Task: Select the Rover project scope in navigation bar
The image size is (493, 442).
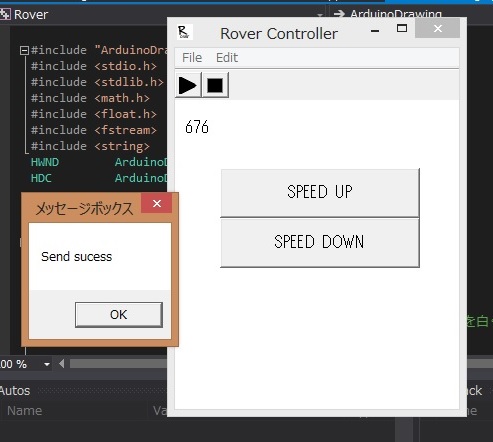Action: [31, 15]
